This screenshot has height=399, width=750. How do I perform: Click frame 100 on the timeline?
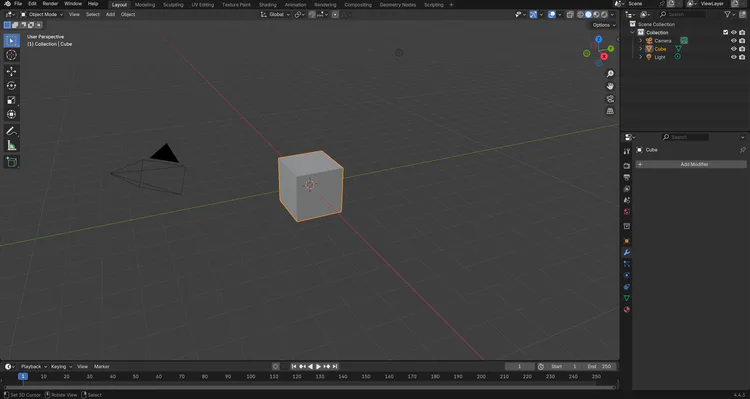coord(251,377)
